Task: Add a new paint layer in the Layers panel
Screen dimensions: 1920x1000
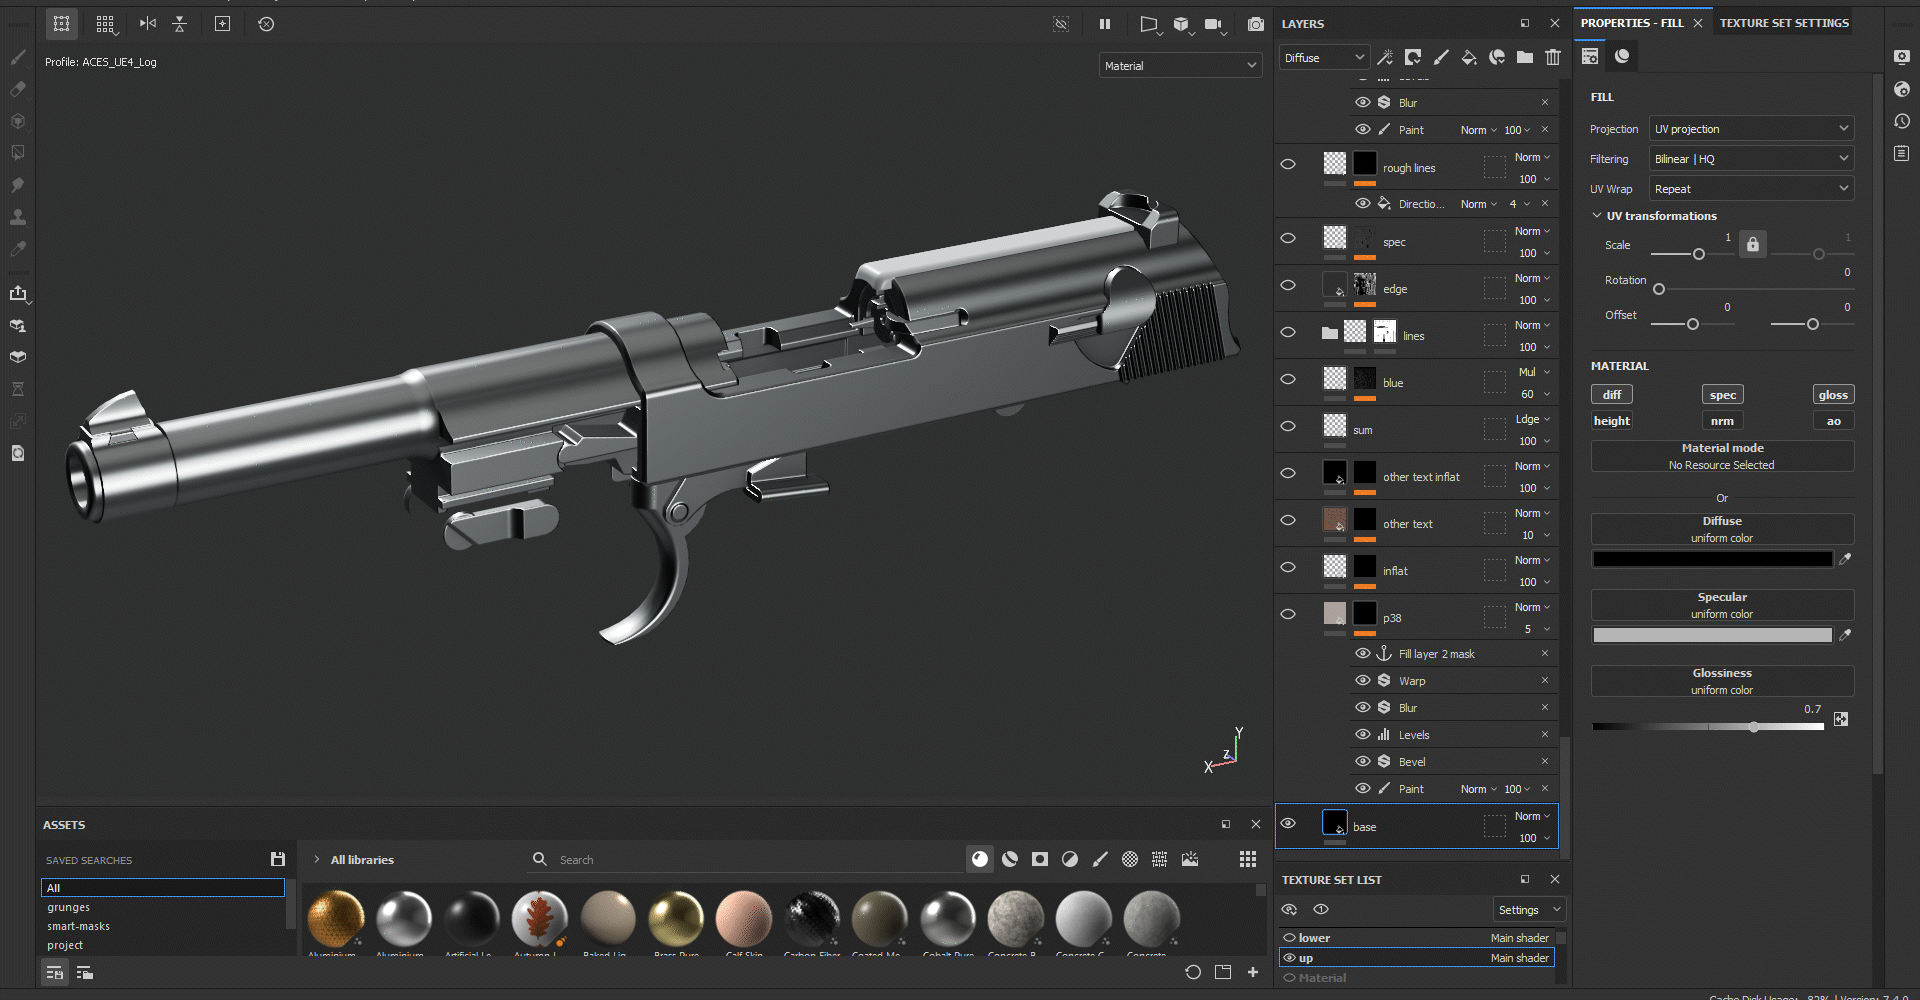Action: click(1441, 58)
